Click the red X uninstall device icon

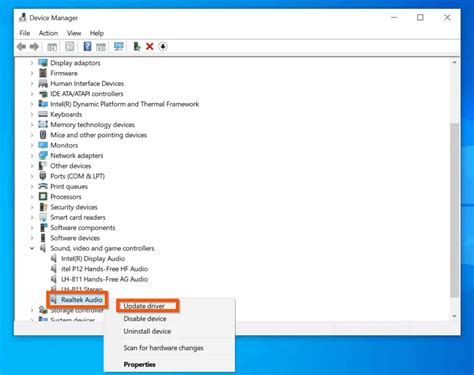[150, 47]
